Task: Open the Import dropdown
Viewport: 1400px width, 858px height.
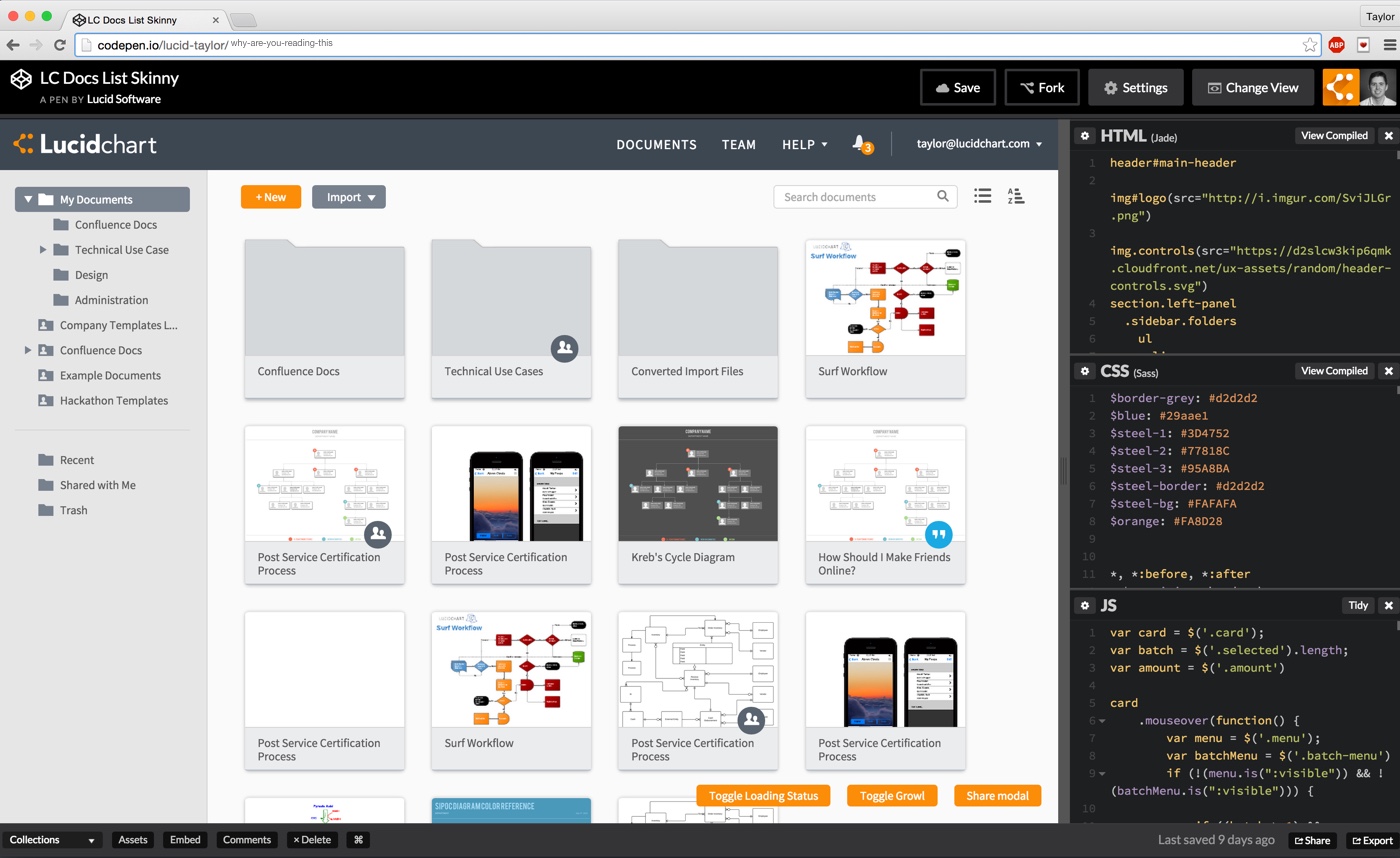Action: click(348, 197)
